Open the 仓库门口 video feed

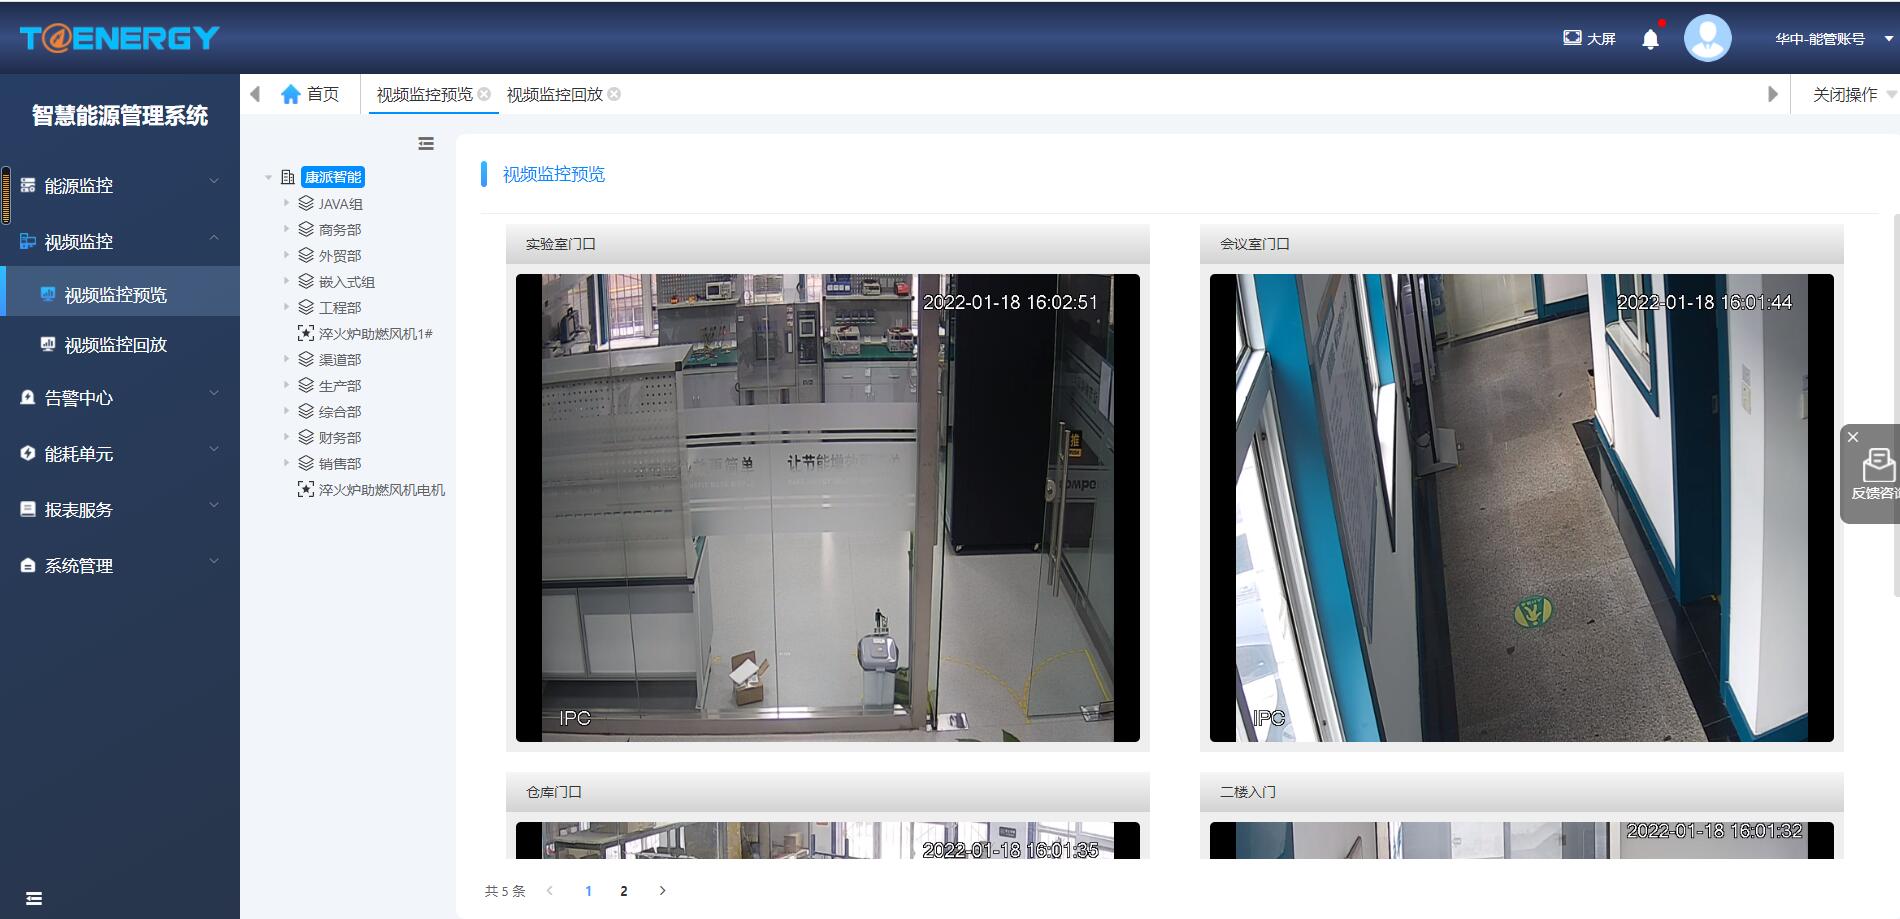pos(828,840)
